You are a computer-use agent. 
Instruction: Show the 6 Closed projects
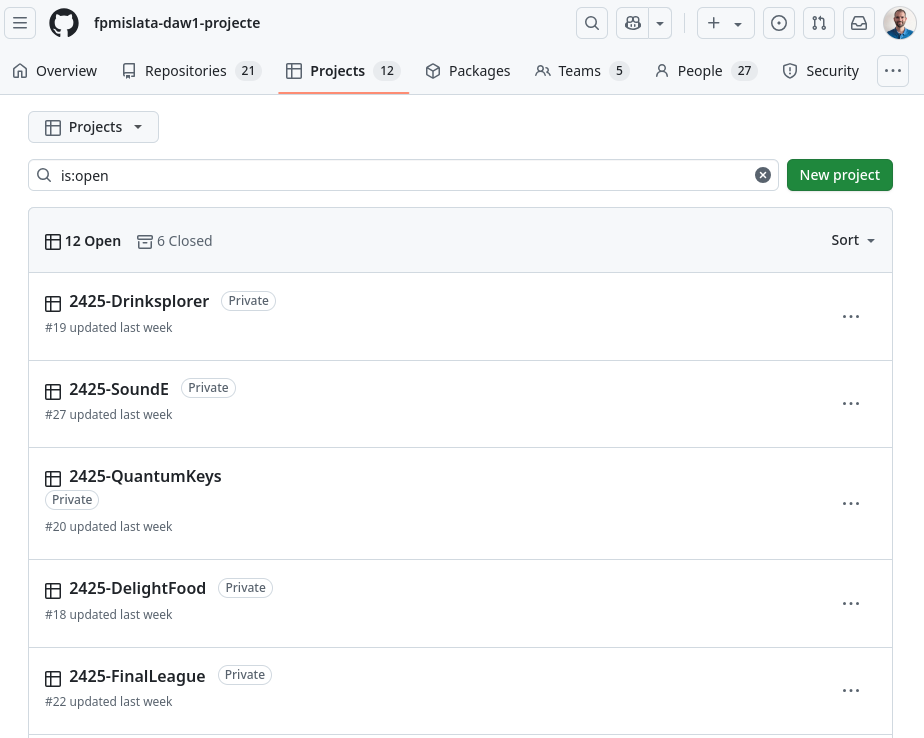pyautogui.click(x=174, y=241)
